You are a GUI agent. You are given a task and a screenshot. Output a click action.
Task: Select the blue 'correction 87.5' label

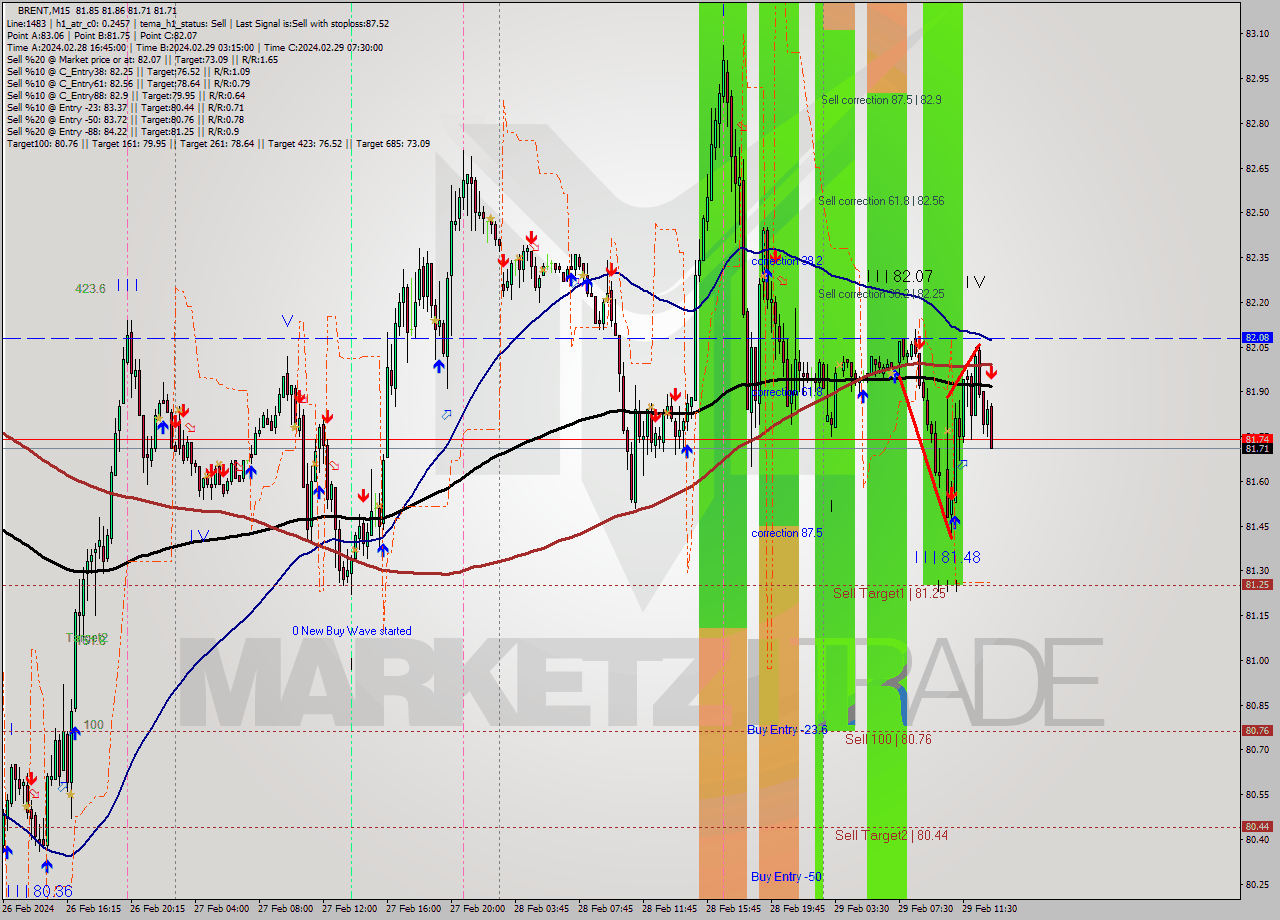pyautogui.click(x=787, y=533)
